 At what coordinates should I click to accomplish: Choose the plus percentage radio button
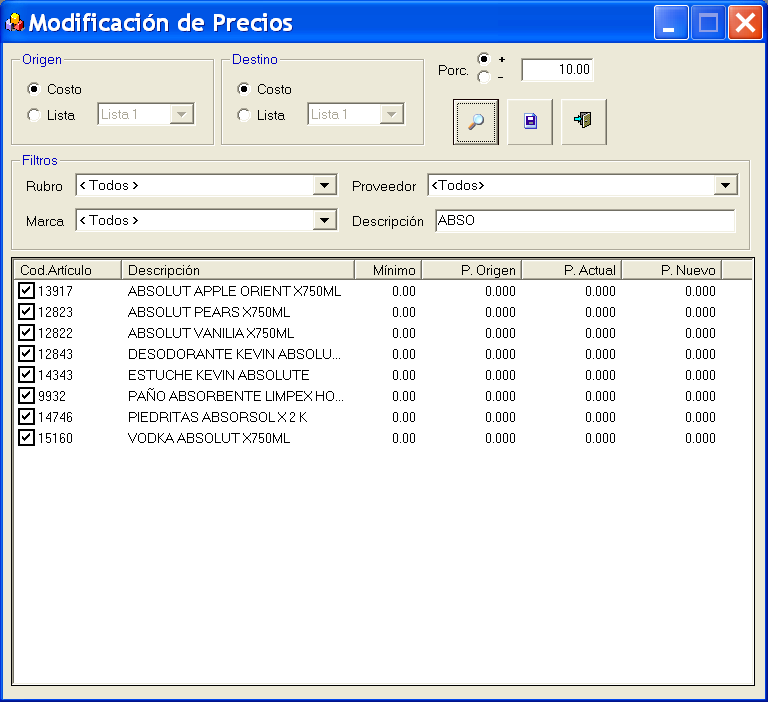[484, 59]
